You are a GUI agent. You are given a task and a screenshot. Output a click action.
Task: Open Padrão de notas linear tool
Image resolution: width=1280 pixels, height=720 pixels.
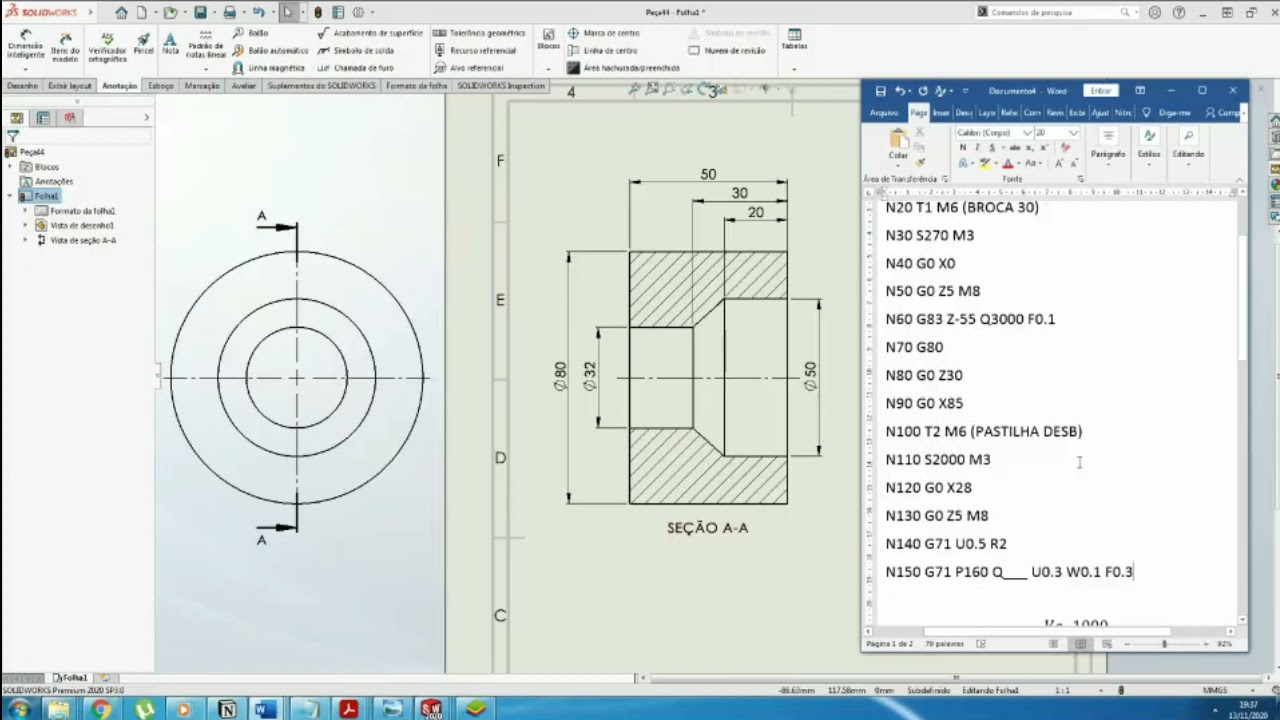(x=206, y=45)
